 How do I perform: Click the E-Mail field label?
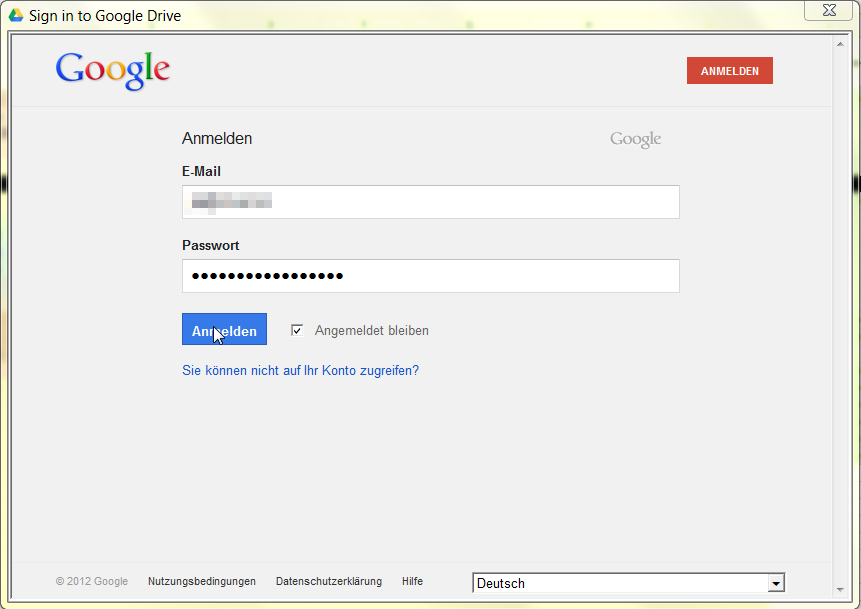(x=201, y=171)
